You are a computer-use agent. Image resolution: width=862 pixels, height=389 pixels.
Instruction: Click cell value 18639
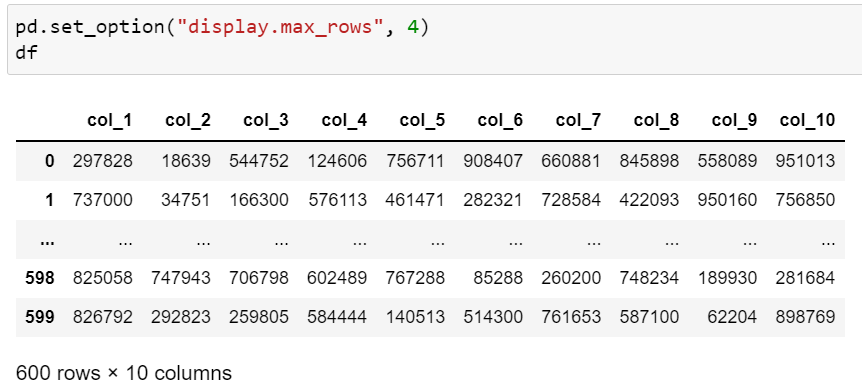185,161
